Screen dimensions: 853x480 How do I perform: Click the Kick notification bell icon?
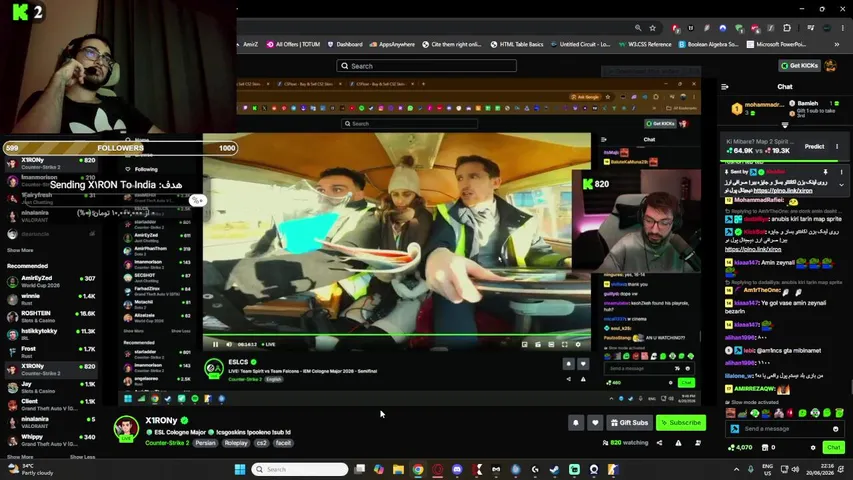pyautogui.click(x=576, y=422)
